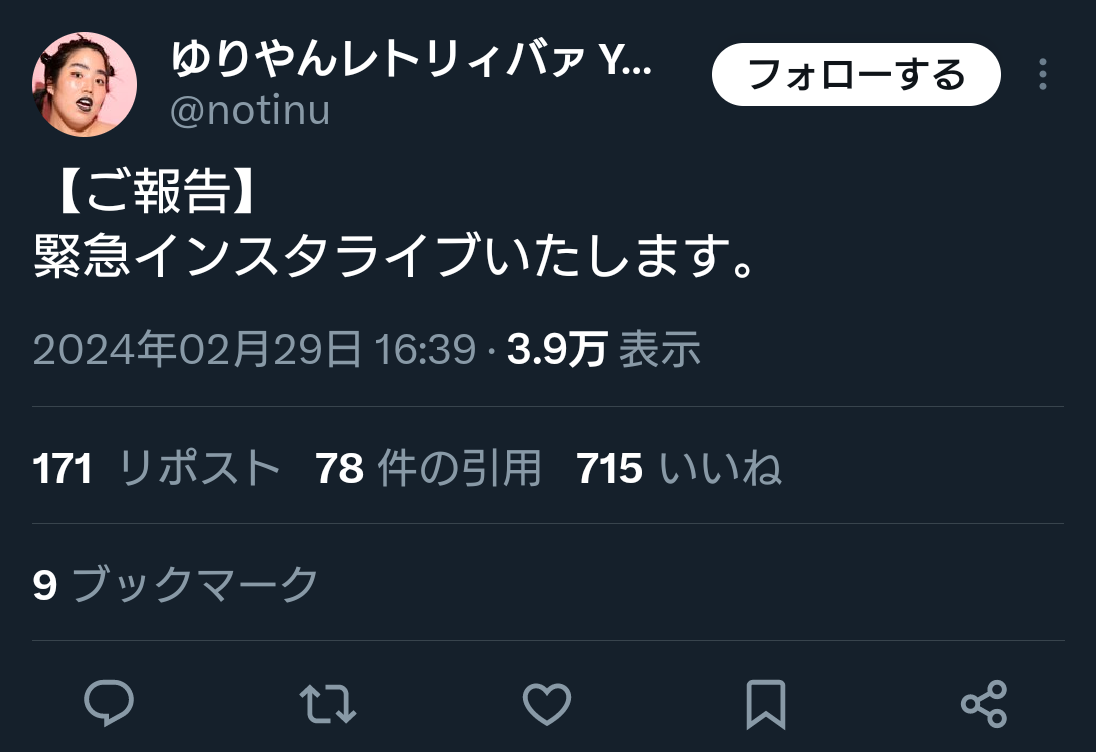View the 715 いいね likes list
The image size is (1096, 752).
[x=679, y=468]
